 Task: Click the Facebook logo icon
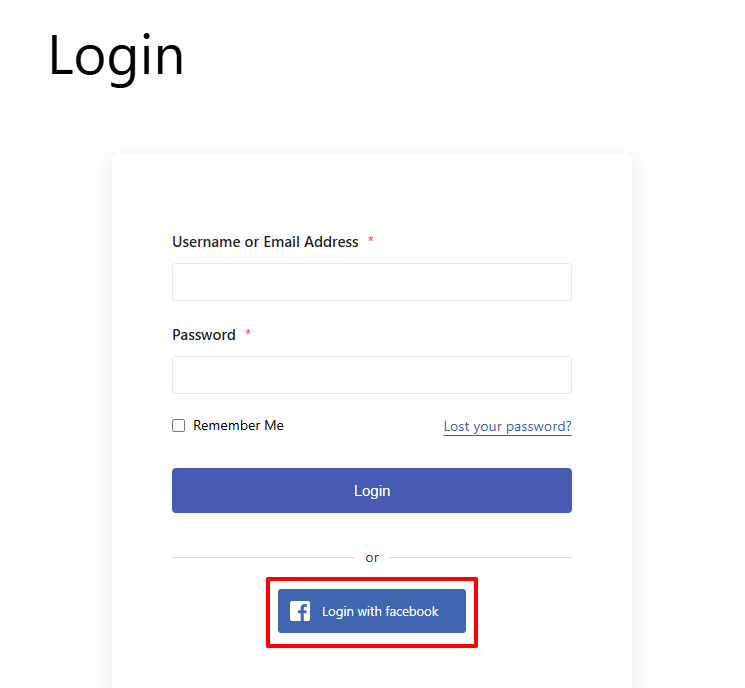coord(300,611)
